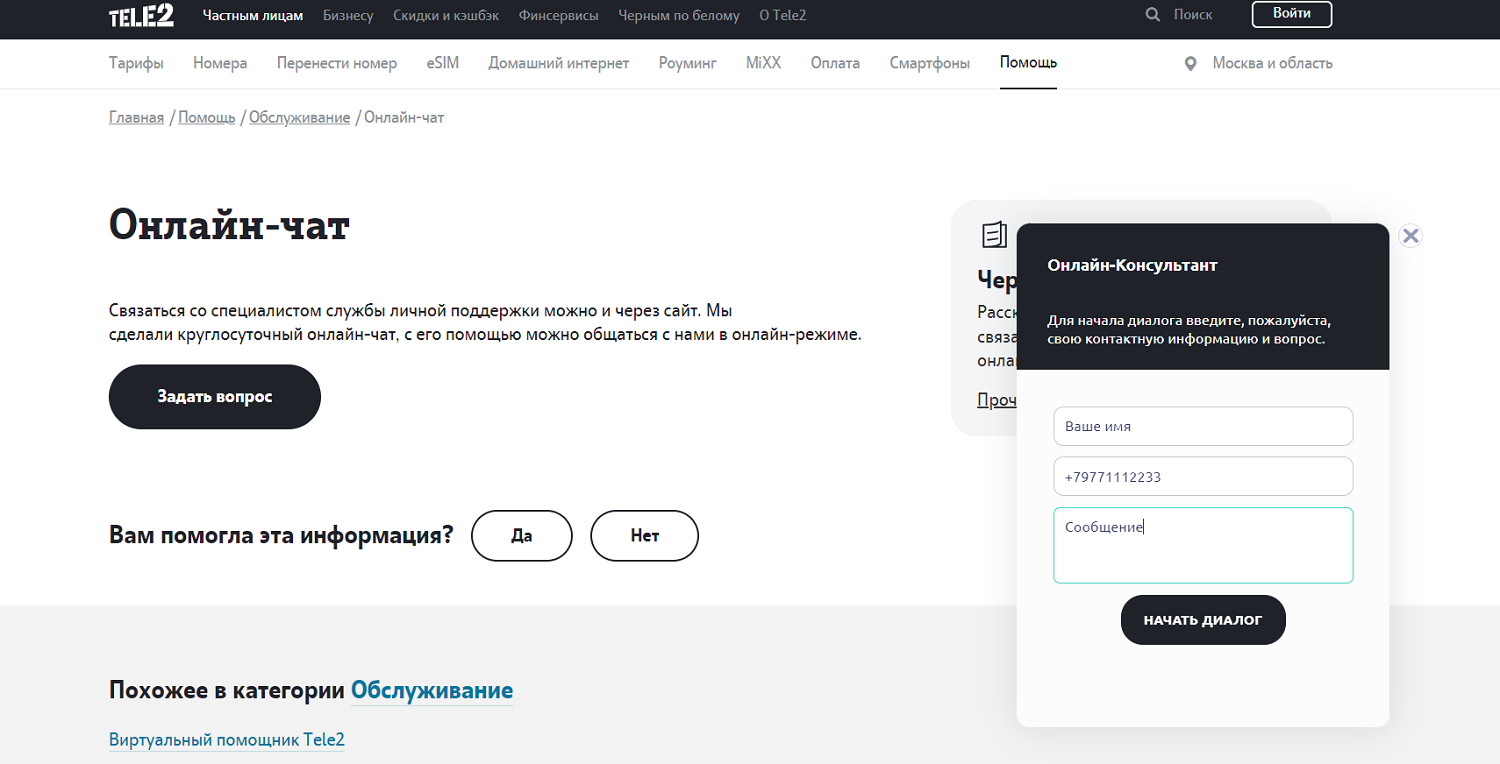This screenshot has width=1500, height=764.
Task: Open the Частным лицам section
Action: pos(253,15)
